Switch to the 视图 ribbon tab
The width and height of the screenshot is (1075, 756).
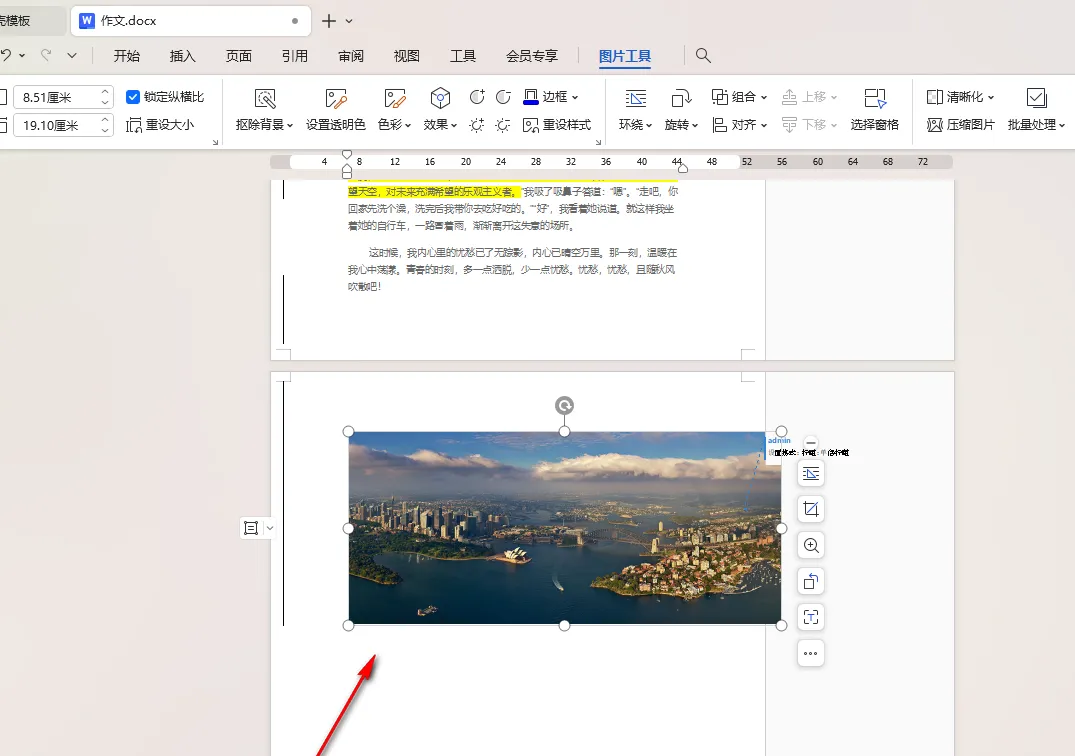(406, 56)
